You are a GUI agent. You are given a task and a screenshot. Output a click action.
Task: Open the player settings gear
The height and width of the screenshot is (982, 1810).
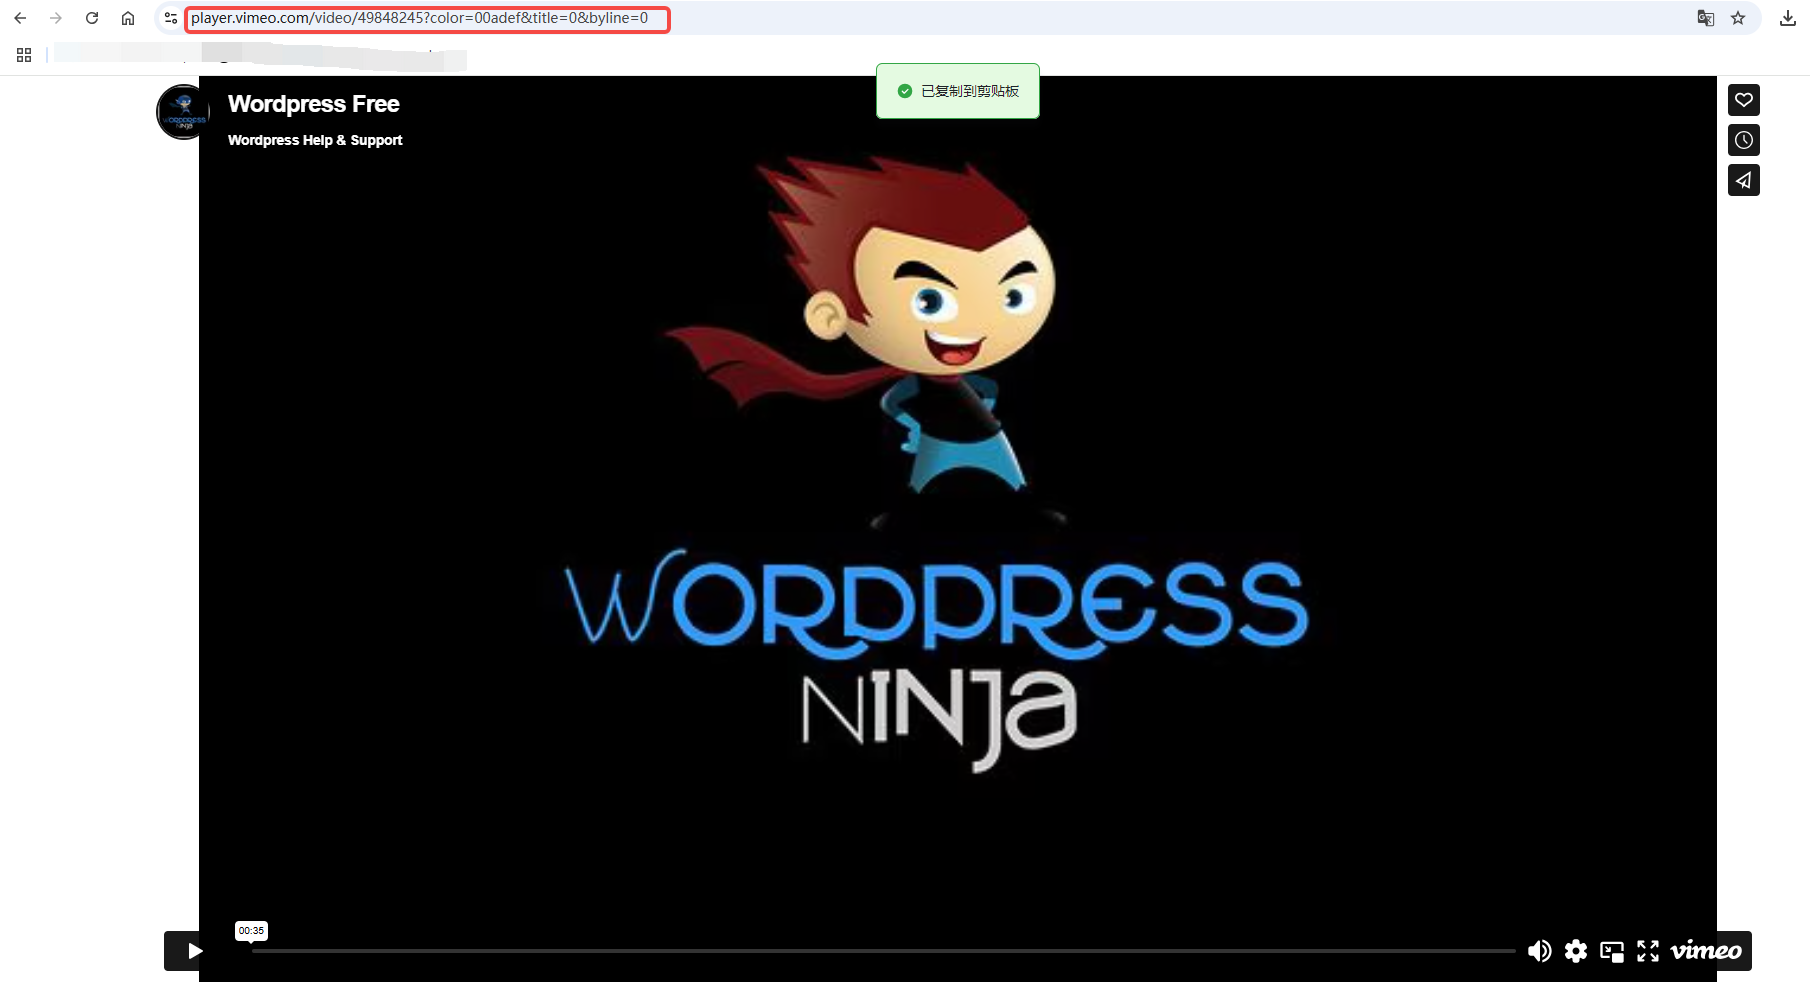(1576, 951)
